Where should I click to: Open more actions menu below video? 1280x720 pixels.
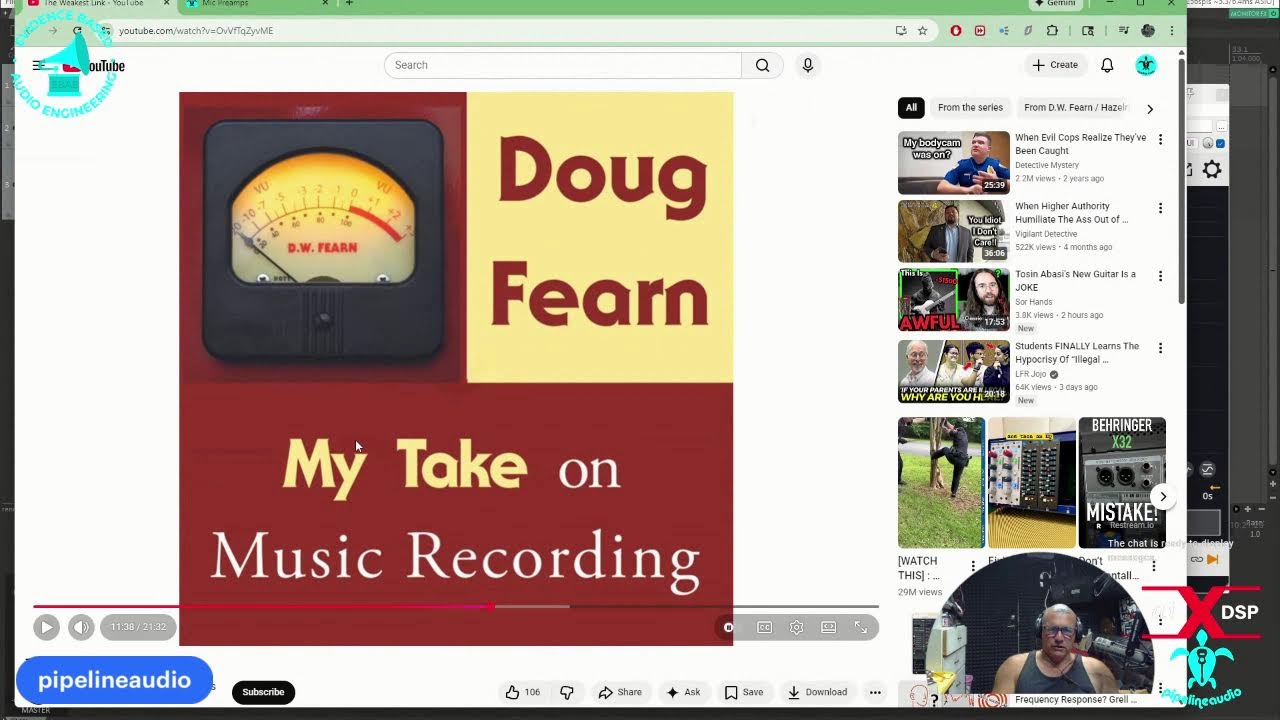click(875, 692)
